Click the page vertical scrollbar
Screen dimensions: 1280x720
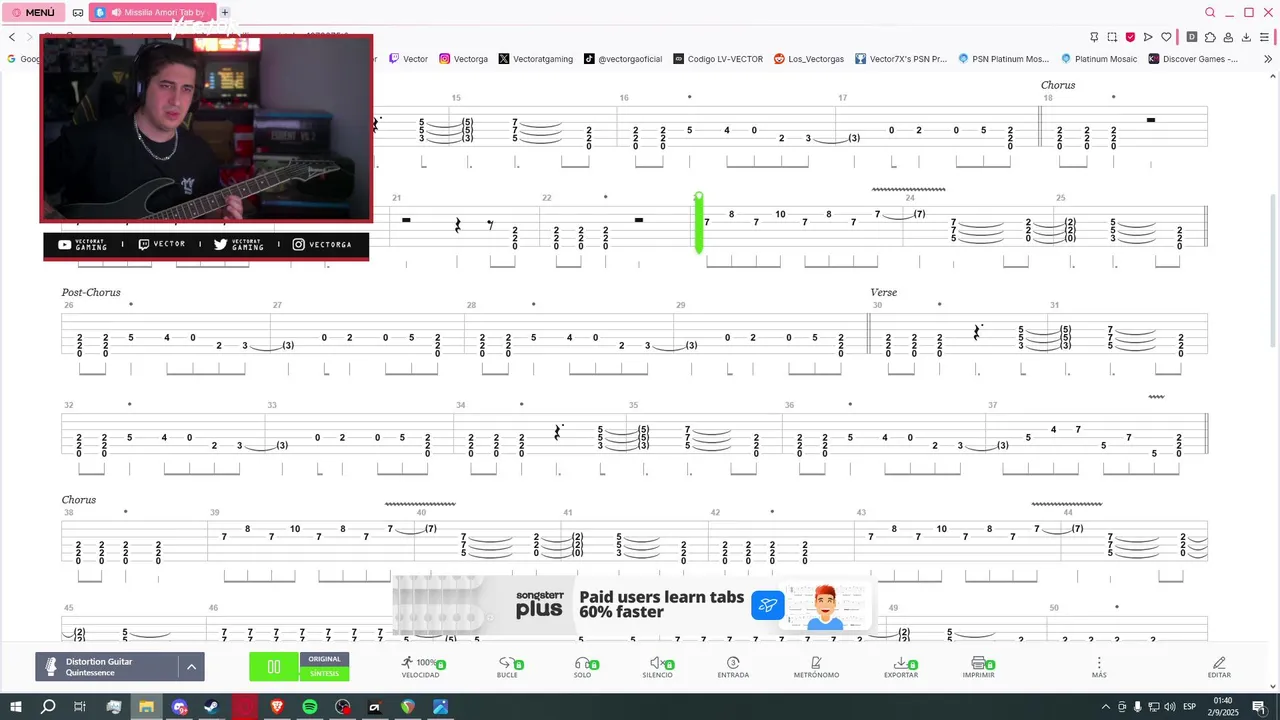coord(1274,270)
